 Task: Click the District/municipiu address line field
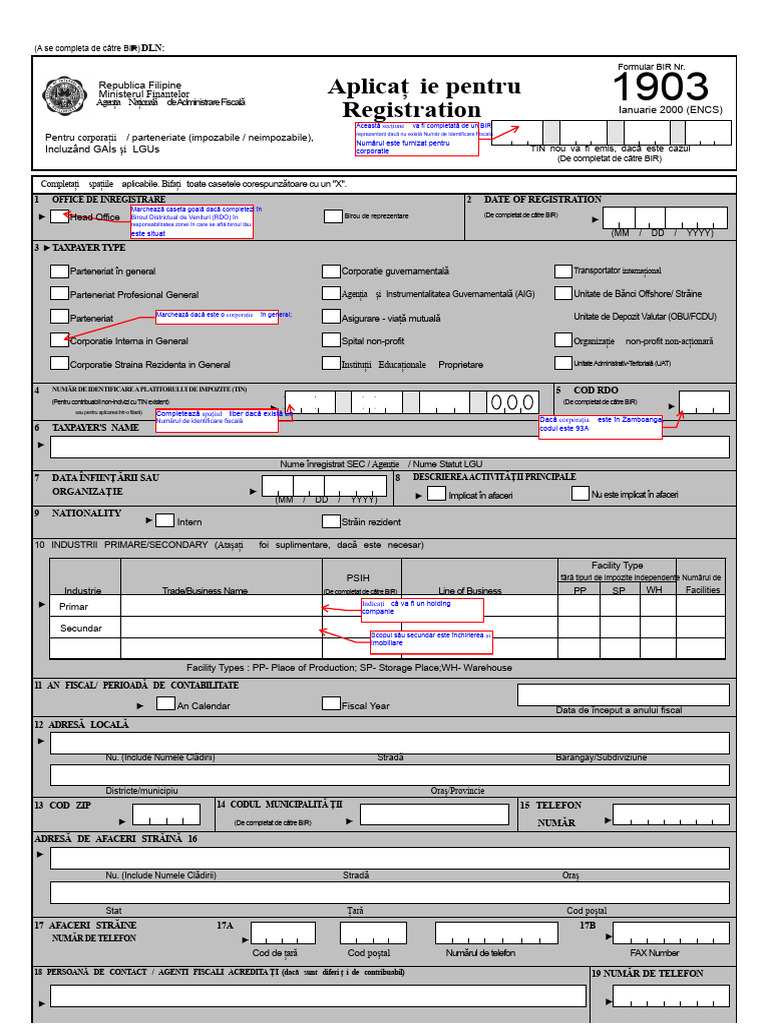(x=390, y=775)
